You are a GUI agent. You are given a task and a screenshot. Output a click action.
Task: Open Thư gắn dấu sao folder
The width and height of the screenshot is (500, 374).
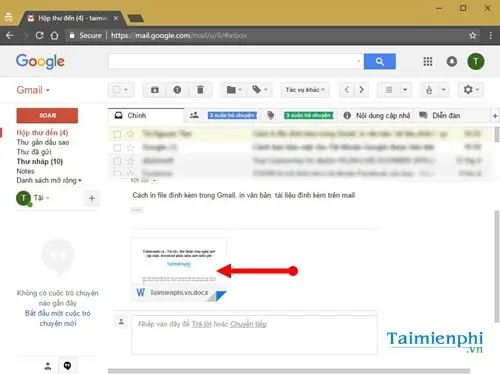click(x=43, y=142)
